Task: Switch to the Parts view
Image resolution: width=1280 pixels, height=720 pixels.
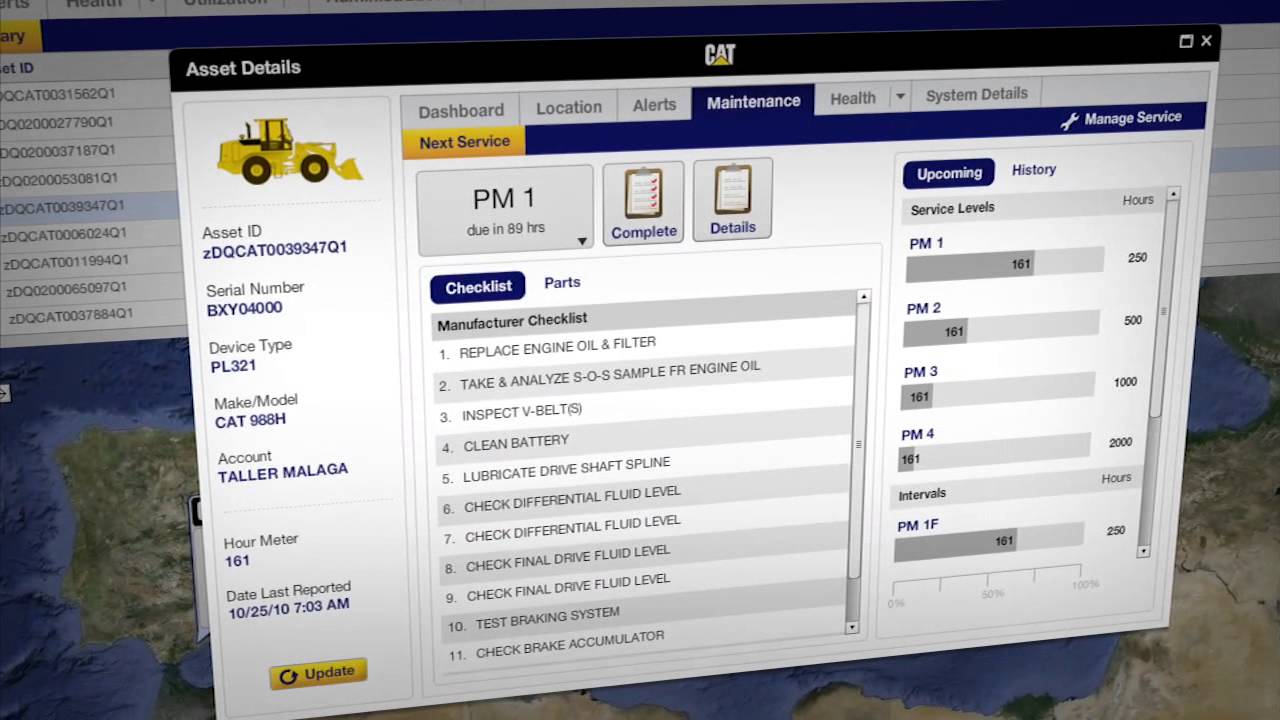Action: point(562,282)
